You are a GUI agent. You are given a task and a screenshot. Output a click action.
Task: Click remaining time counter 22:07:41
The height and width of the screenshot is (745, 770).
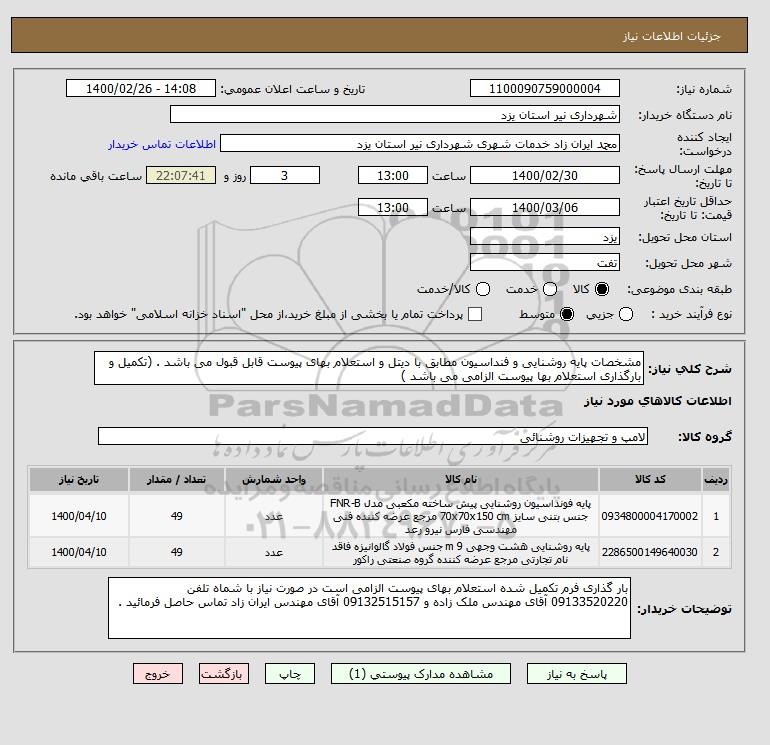[181, 175]
